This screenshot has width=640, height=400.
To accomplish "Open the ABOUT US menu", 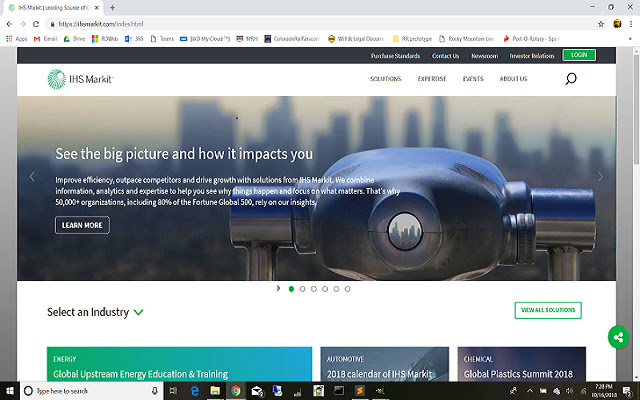I will click(513, 78).
